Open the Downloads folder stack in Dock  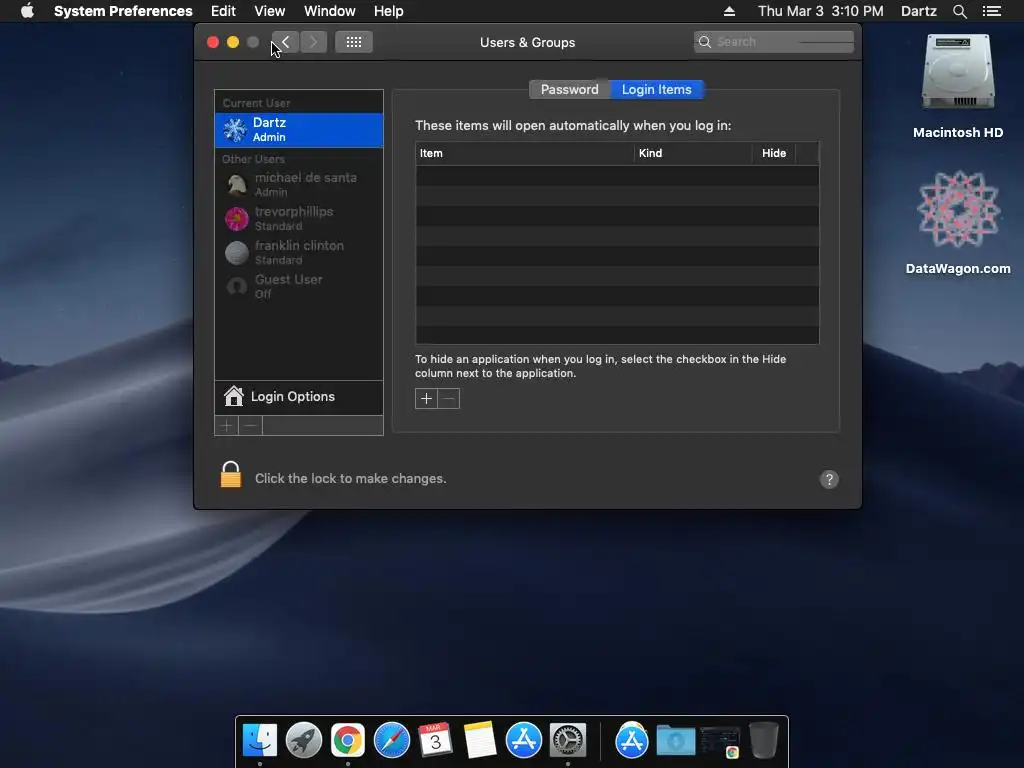(x=675, y=741)
